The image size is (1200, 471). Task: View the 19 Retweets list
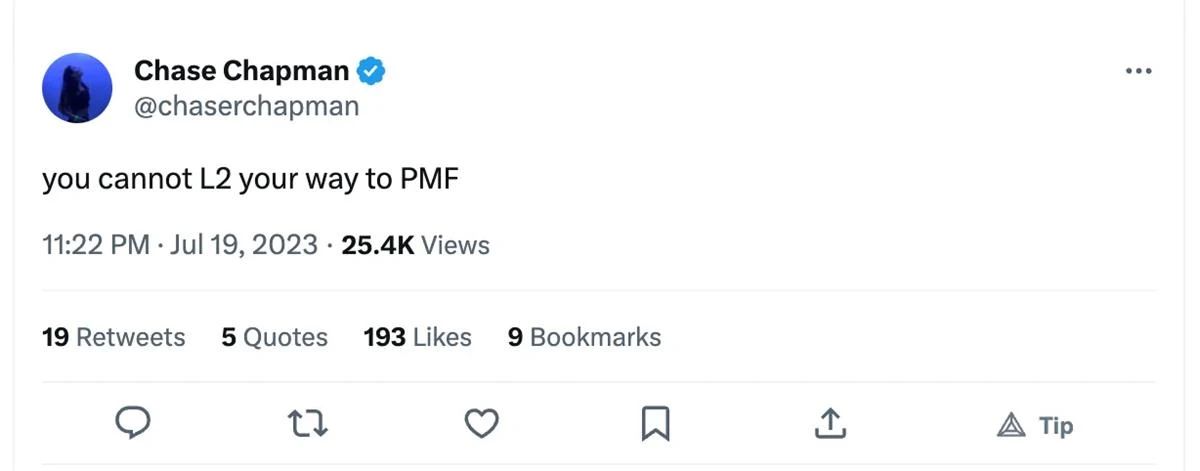tap(113, 338)
